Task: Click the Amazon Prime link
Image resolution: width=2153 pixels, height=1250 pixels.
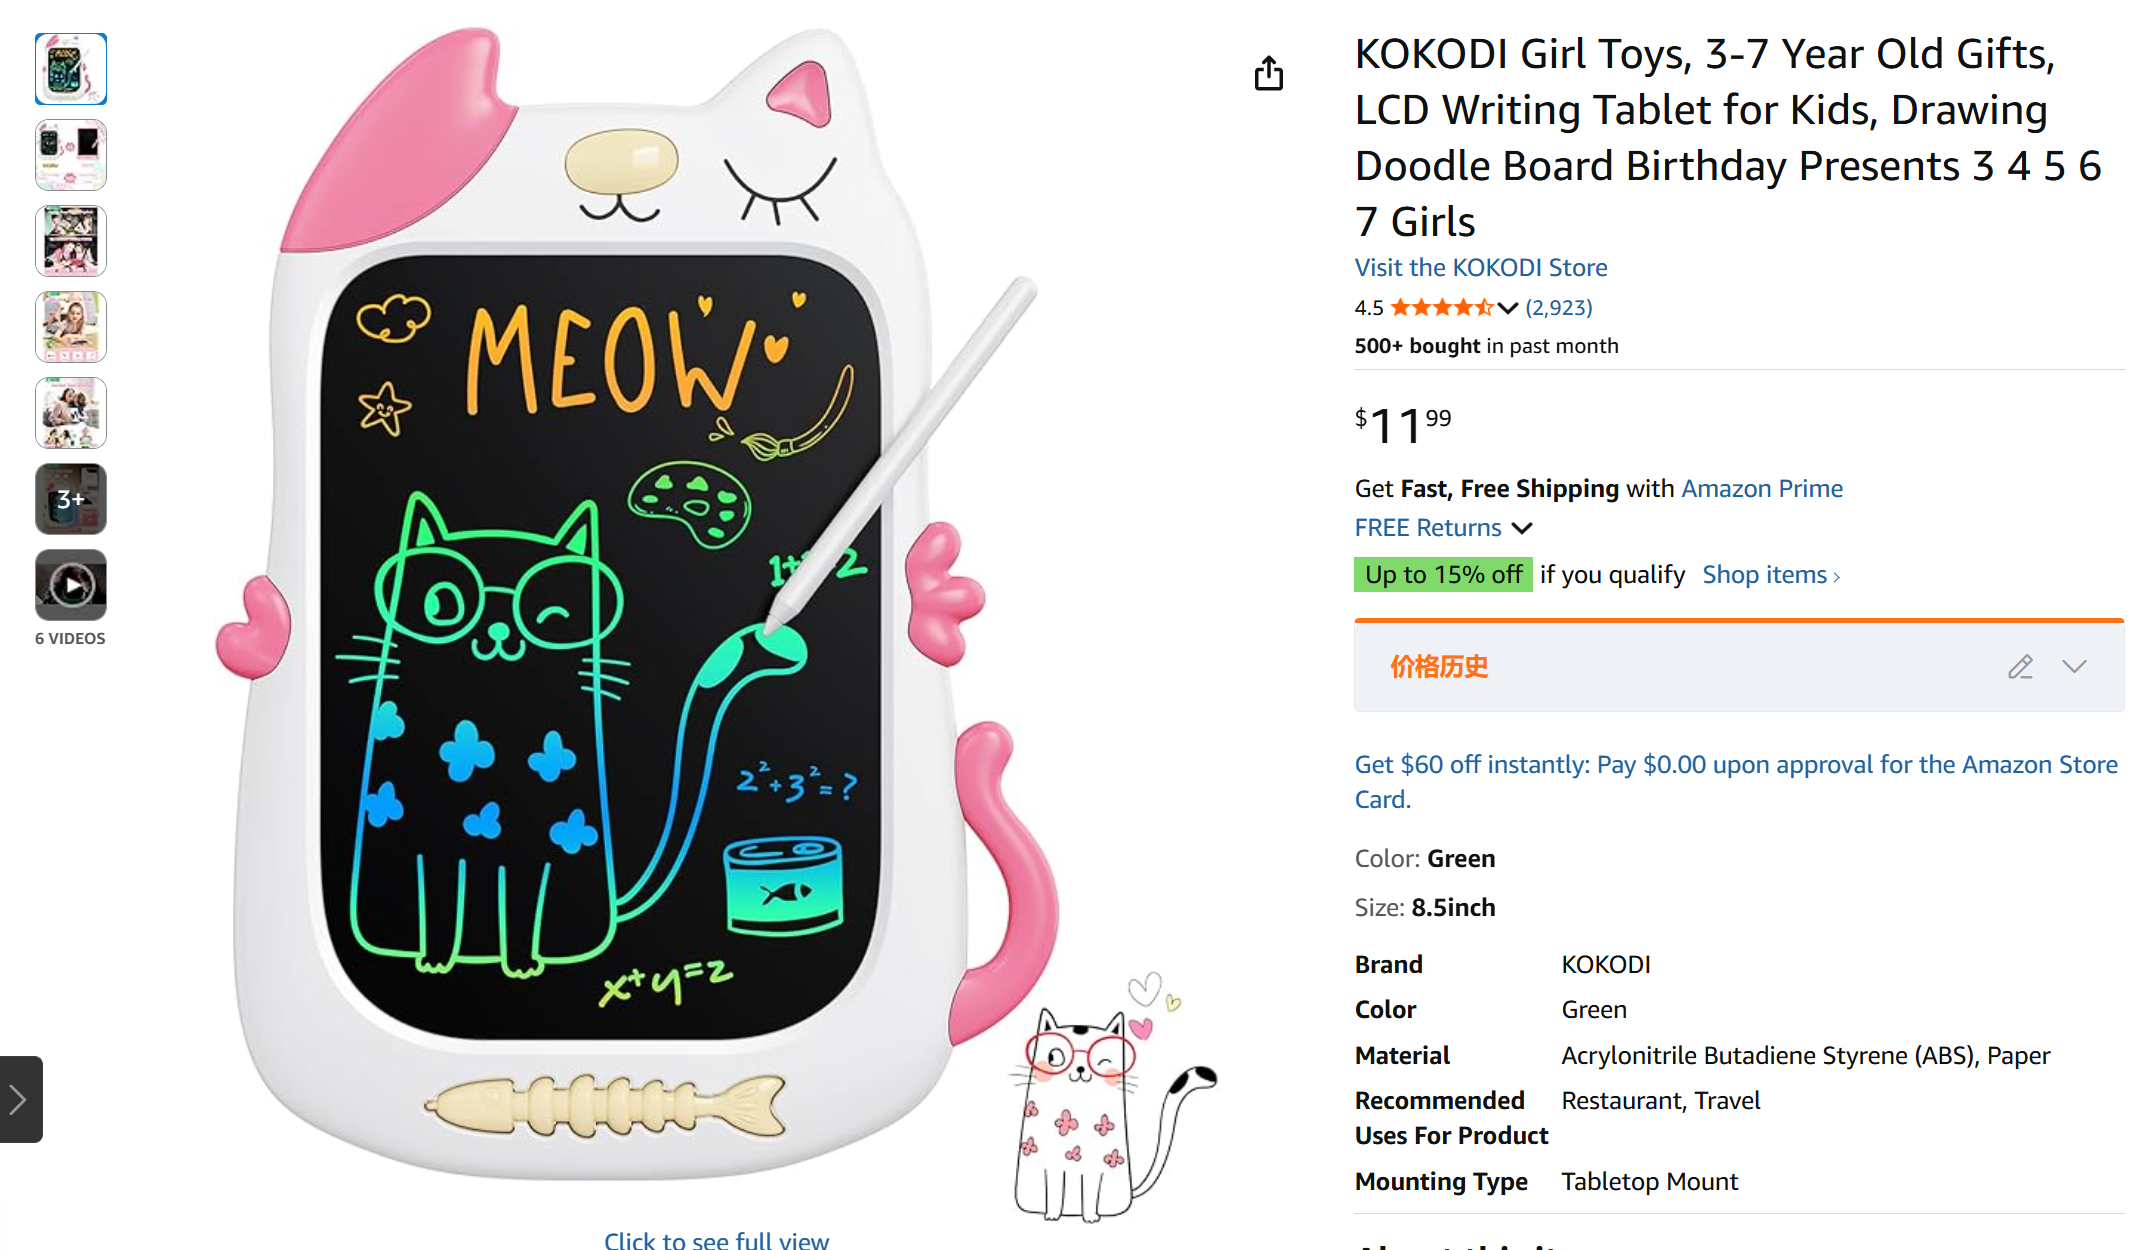Action: coord(1761,489)
